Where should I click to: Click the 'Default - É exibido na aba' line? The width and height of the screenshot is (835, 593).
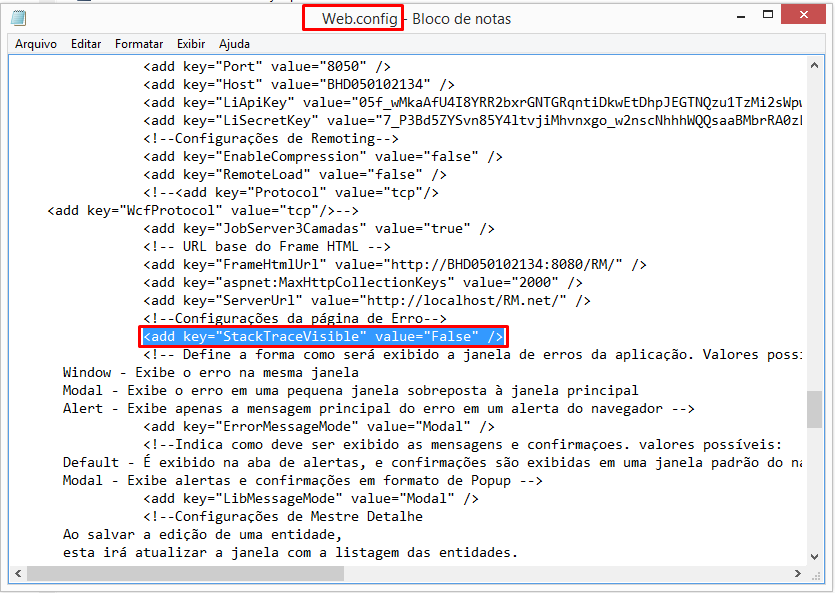(432, 463)
